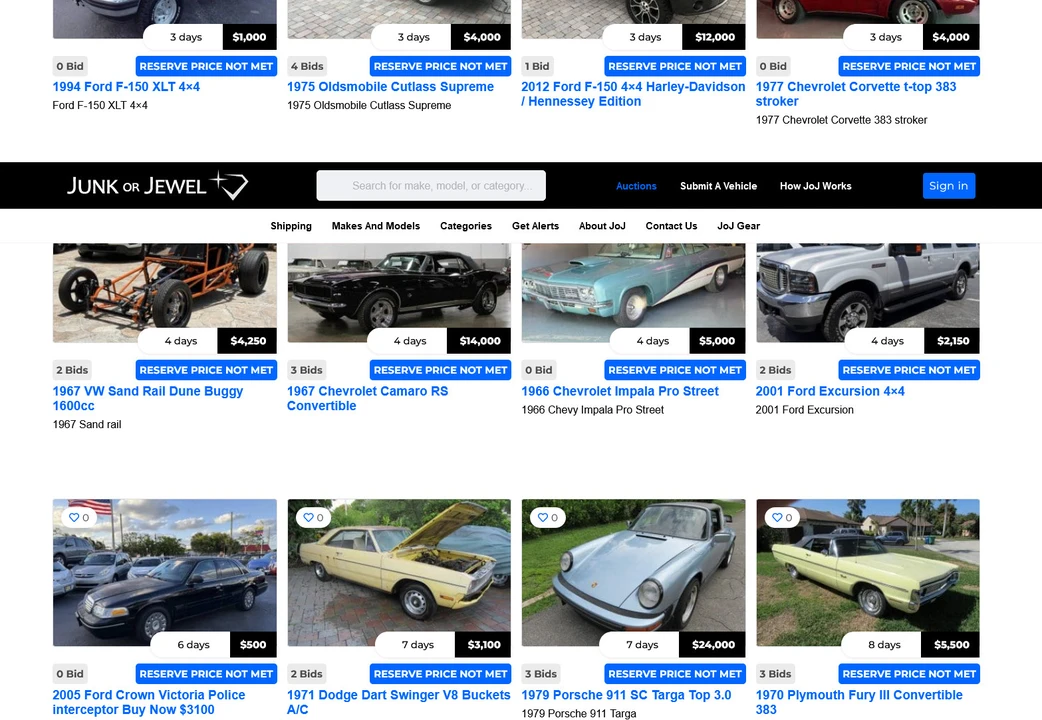Click the black Camaro convertible photo
The image size is (1042, 720).
pyautogui.click(x=399, y=293)
